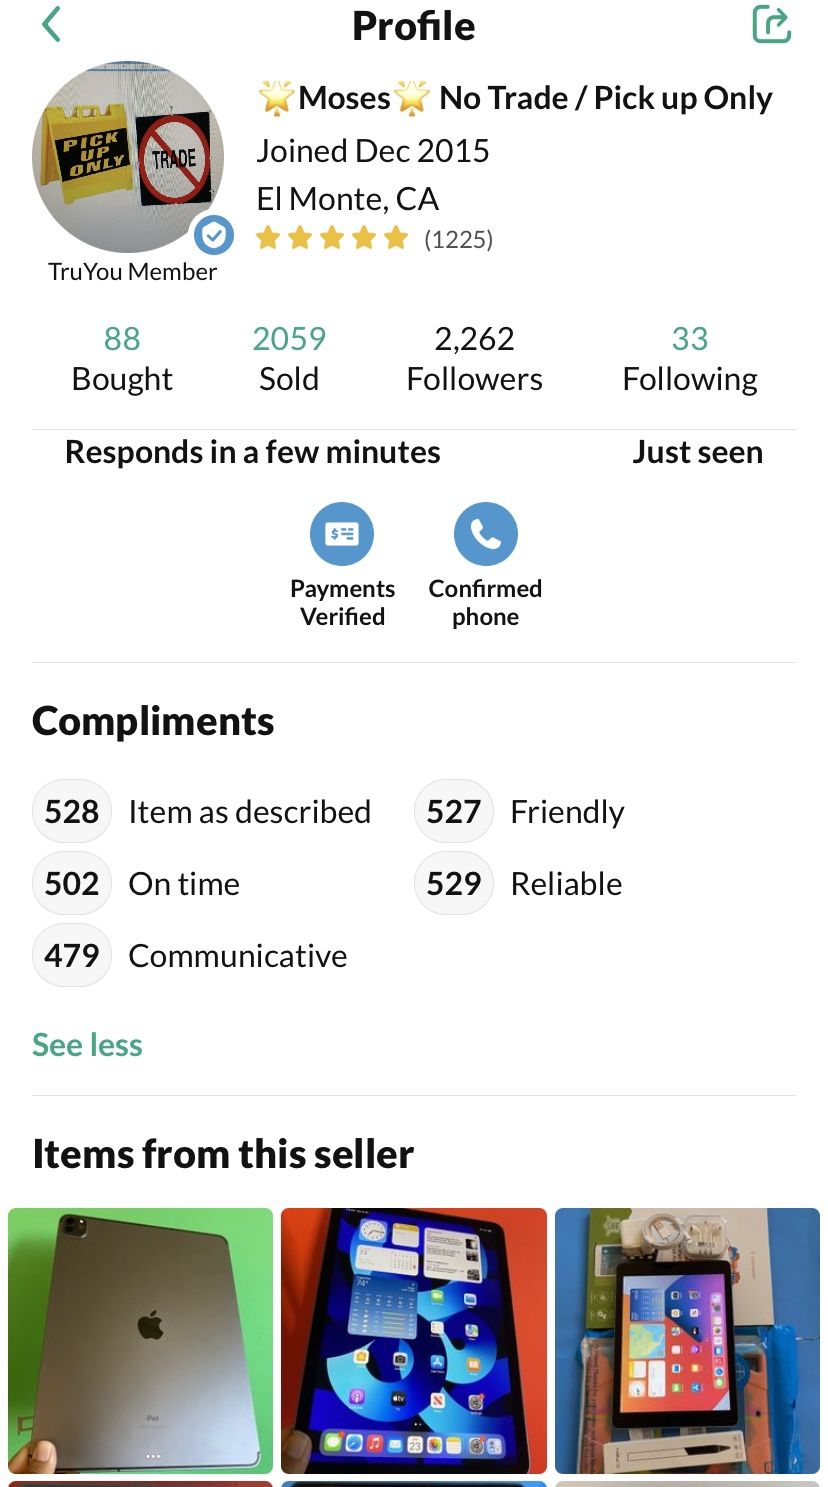Tap the five-star rating
Image resolution: width=828 pixels, height=1487 pixels.
pos(332,238)
